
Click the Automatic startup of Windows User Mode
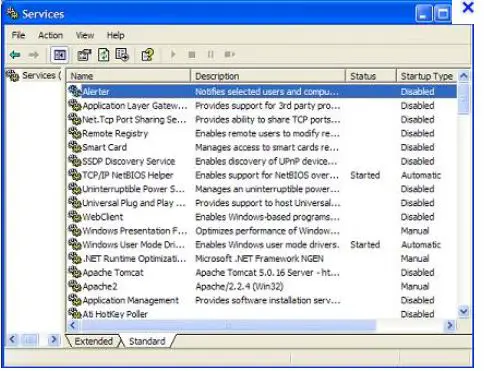(421, 244)
